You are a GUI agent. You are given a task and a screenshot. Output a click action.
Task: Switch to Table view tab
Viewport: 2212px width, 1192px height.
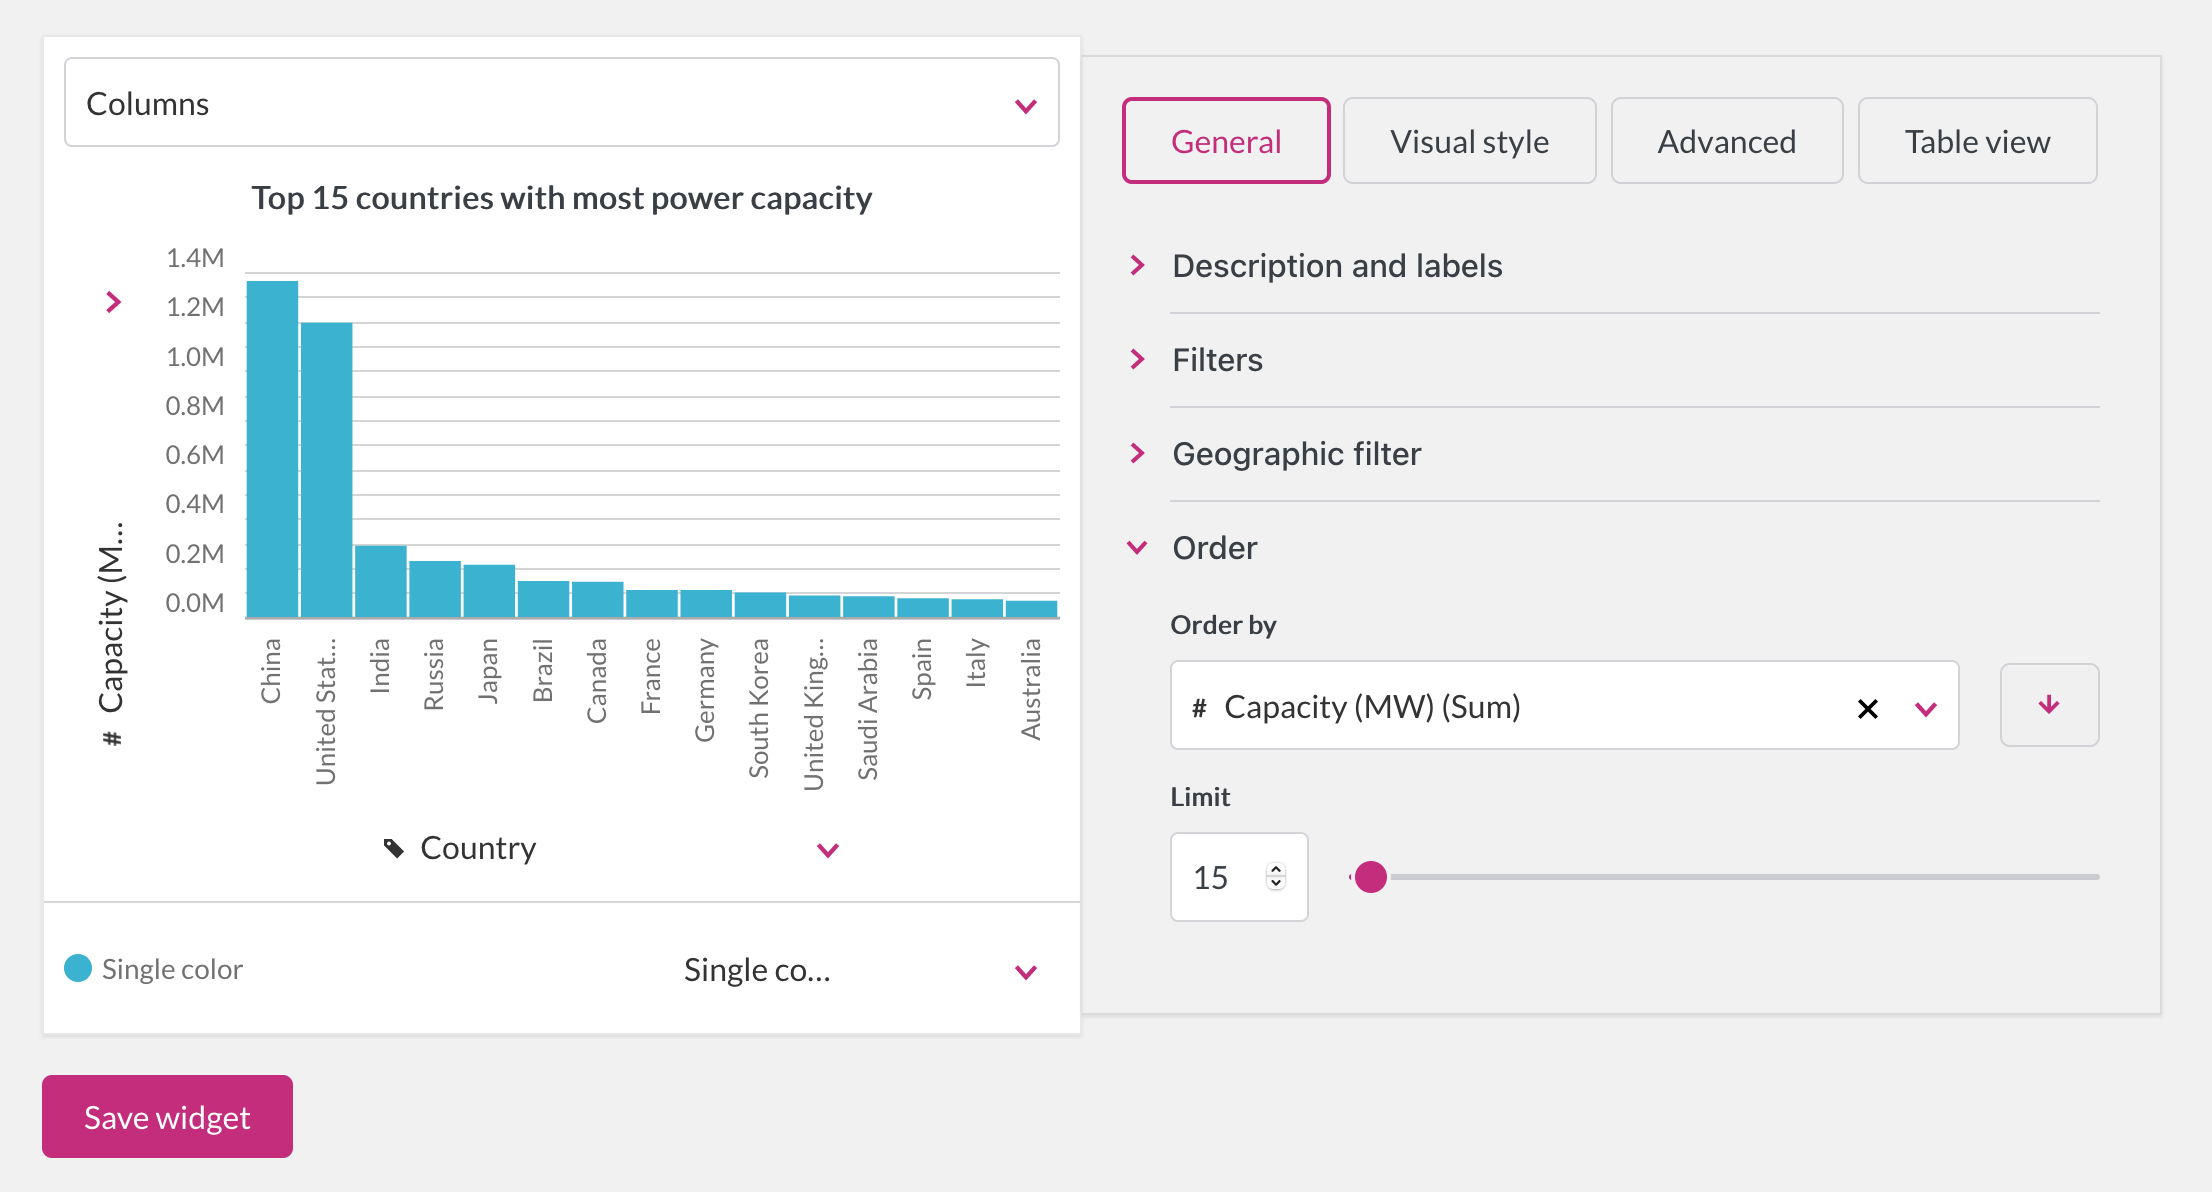point(1977,141)
